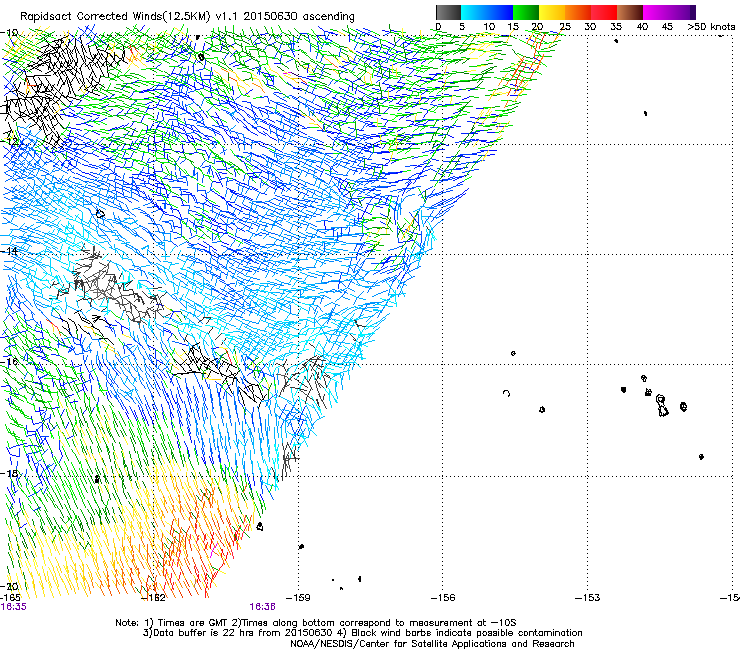
Task: Click the '-153' longitude axis label
Action: (588, 598)
